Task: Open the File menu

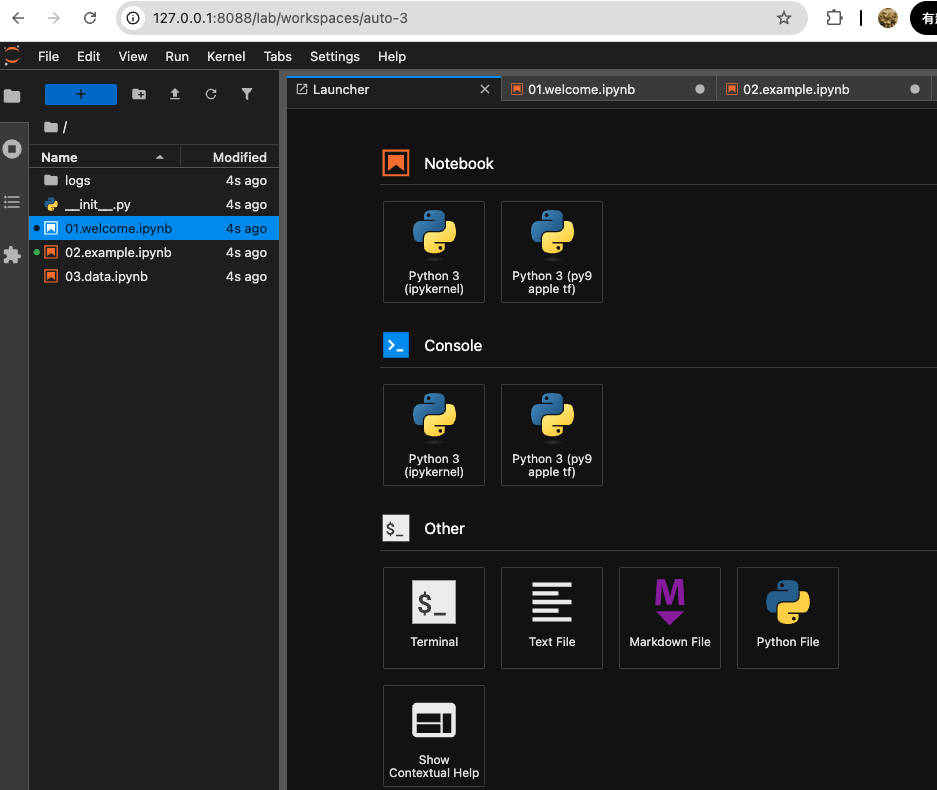Action: (x=48, y=56)
